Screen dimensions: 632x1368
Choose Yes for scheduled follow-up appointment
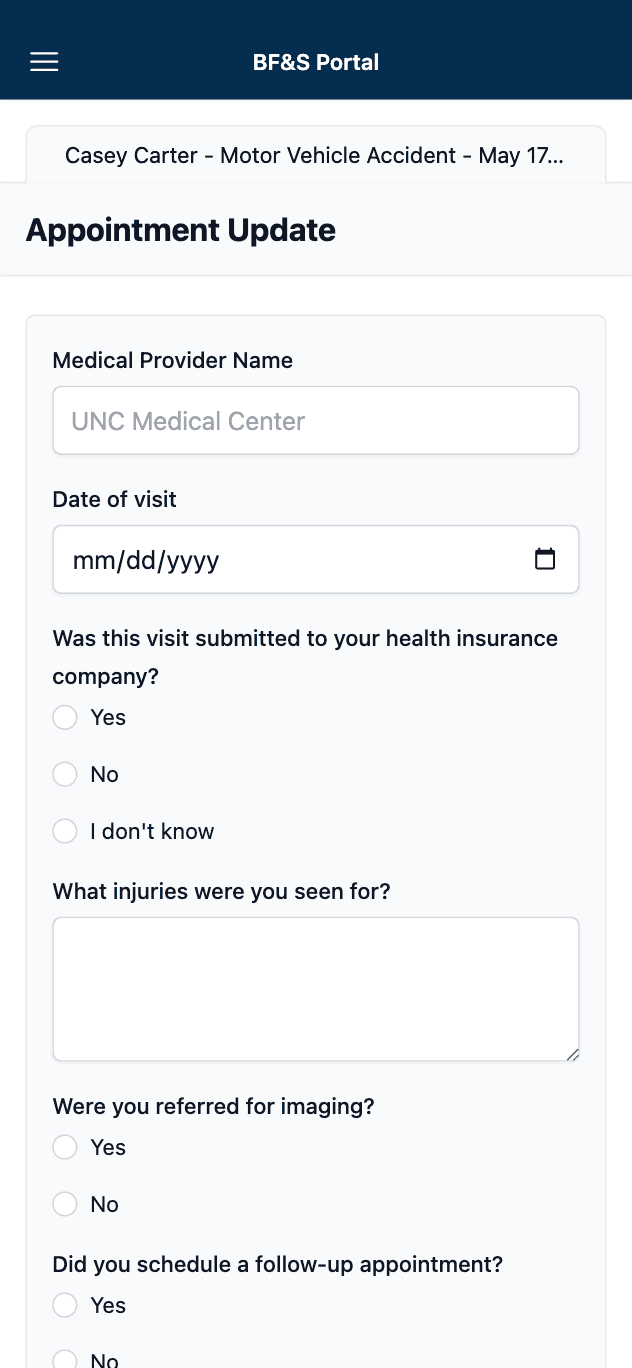click(x=65, y=1306)
